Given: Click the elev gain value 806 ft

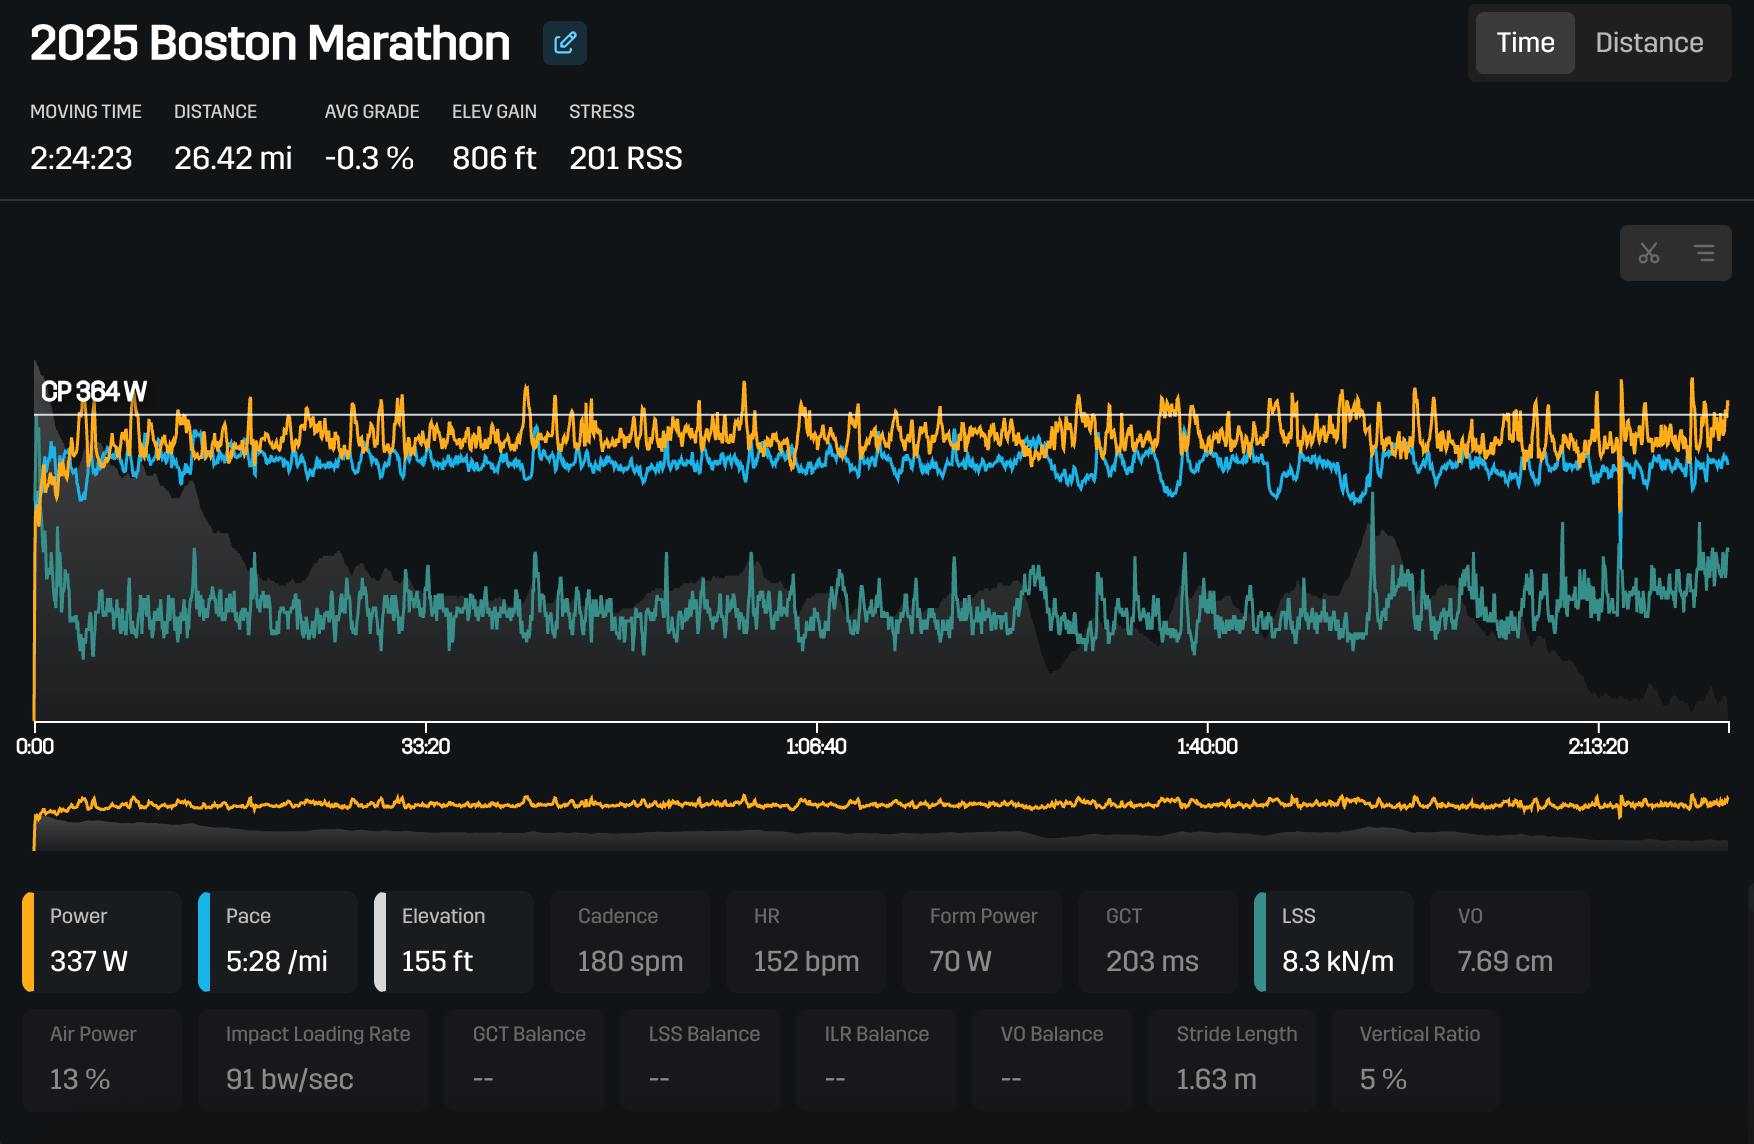Looking at the screenshot, I should (494, 158).
